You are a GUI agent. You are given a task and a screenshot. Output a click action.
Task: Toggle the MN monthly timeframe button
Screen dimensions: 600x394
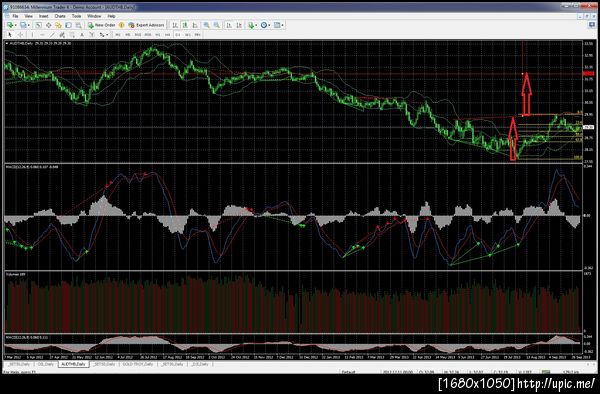coord(197,35)
